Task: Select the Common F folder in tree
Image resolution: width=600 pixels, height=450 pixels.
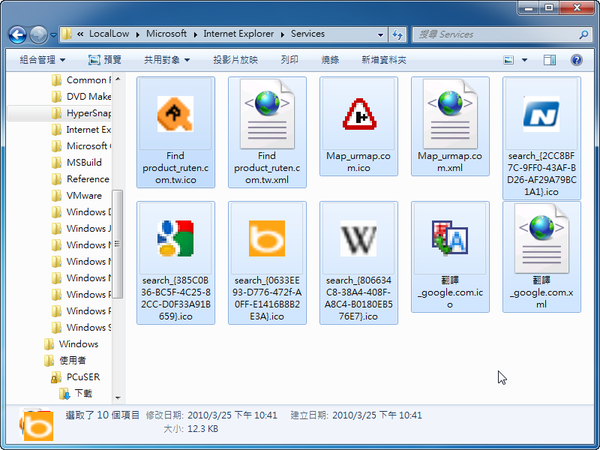Action: tap(82, 80)
